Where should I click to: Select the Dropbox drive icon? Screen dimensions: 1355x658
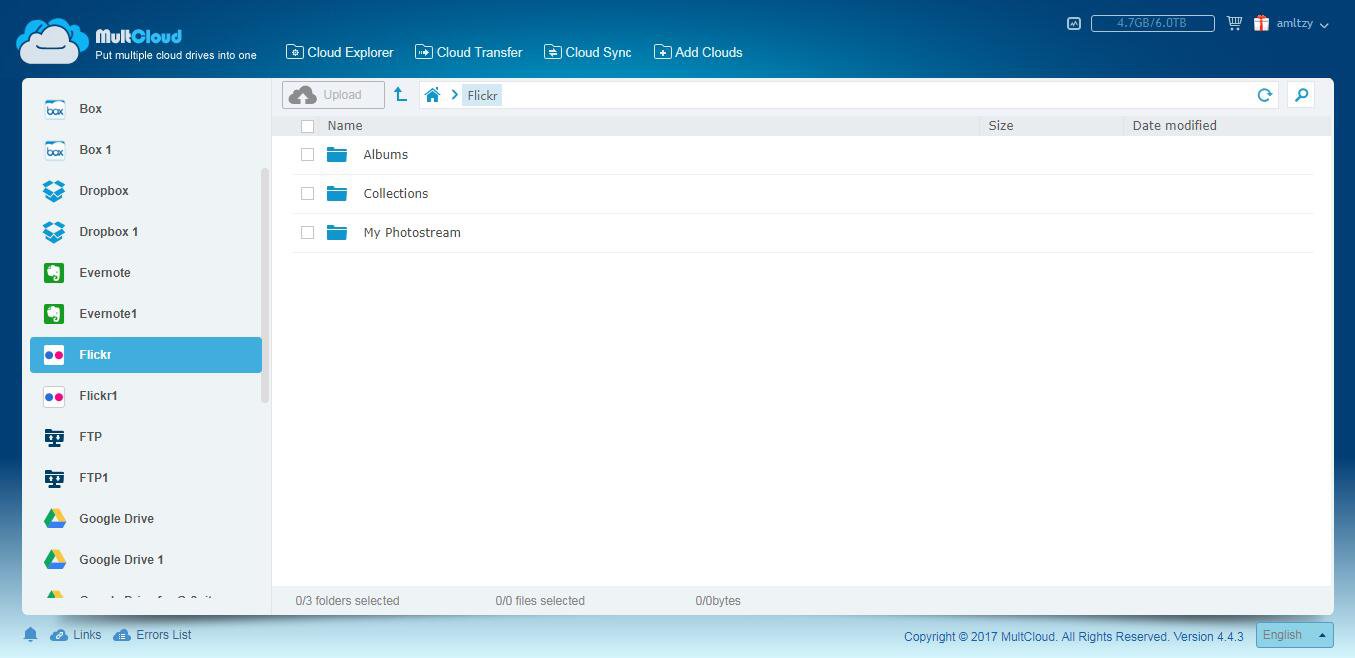point(54,191)
